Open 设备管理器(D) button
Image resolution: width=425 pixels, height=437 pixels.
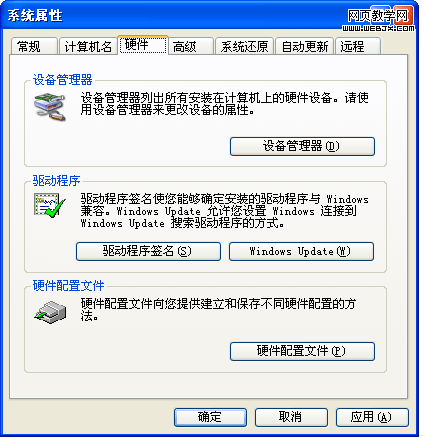[x=302, y=146]
